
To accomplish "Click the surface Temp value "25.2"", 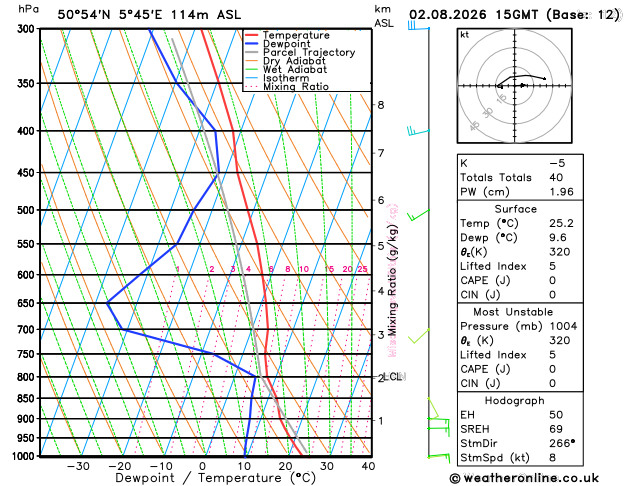I will click(562, 223).
